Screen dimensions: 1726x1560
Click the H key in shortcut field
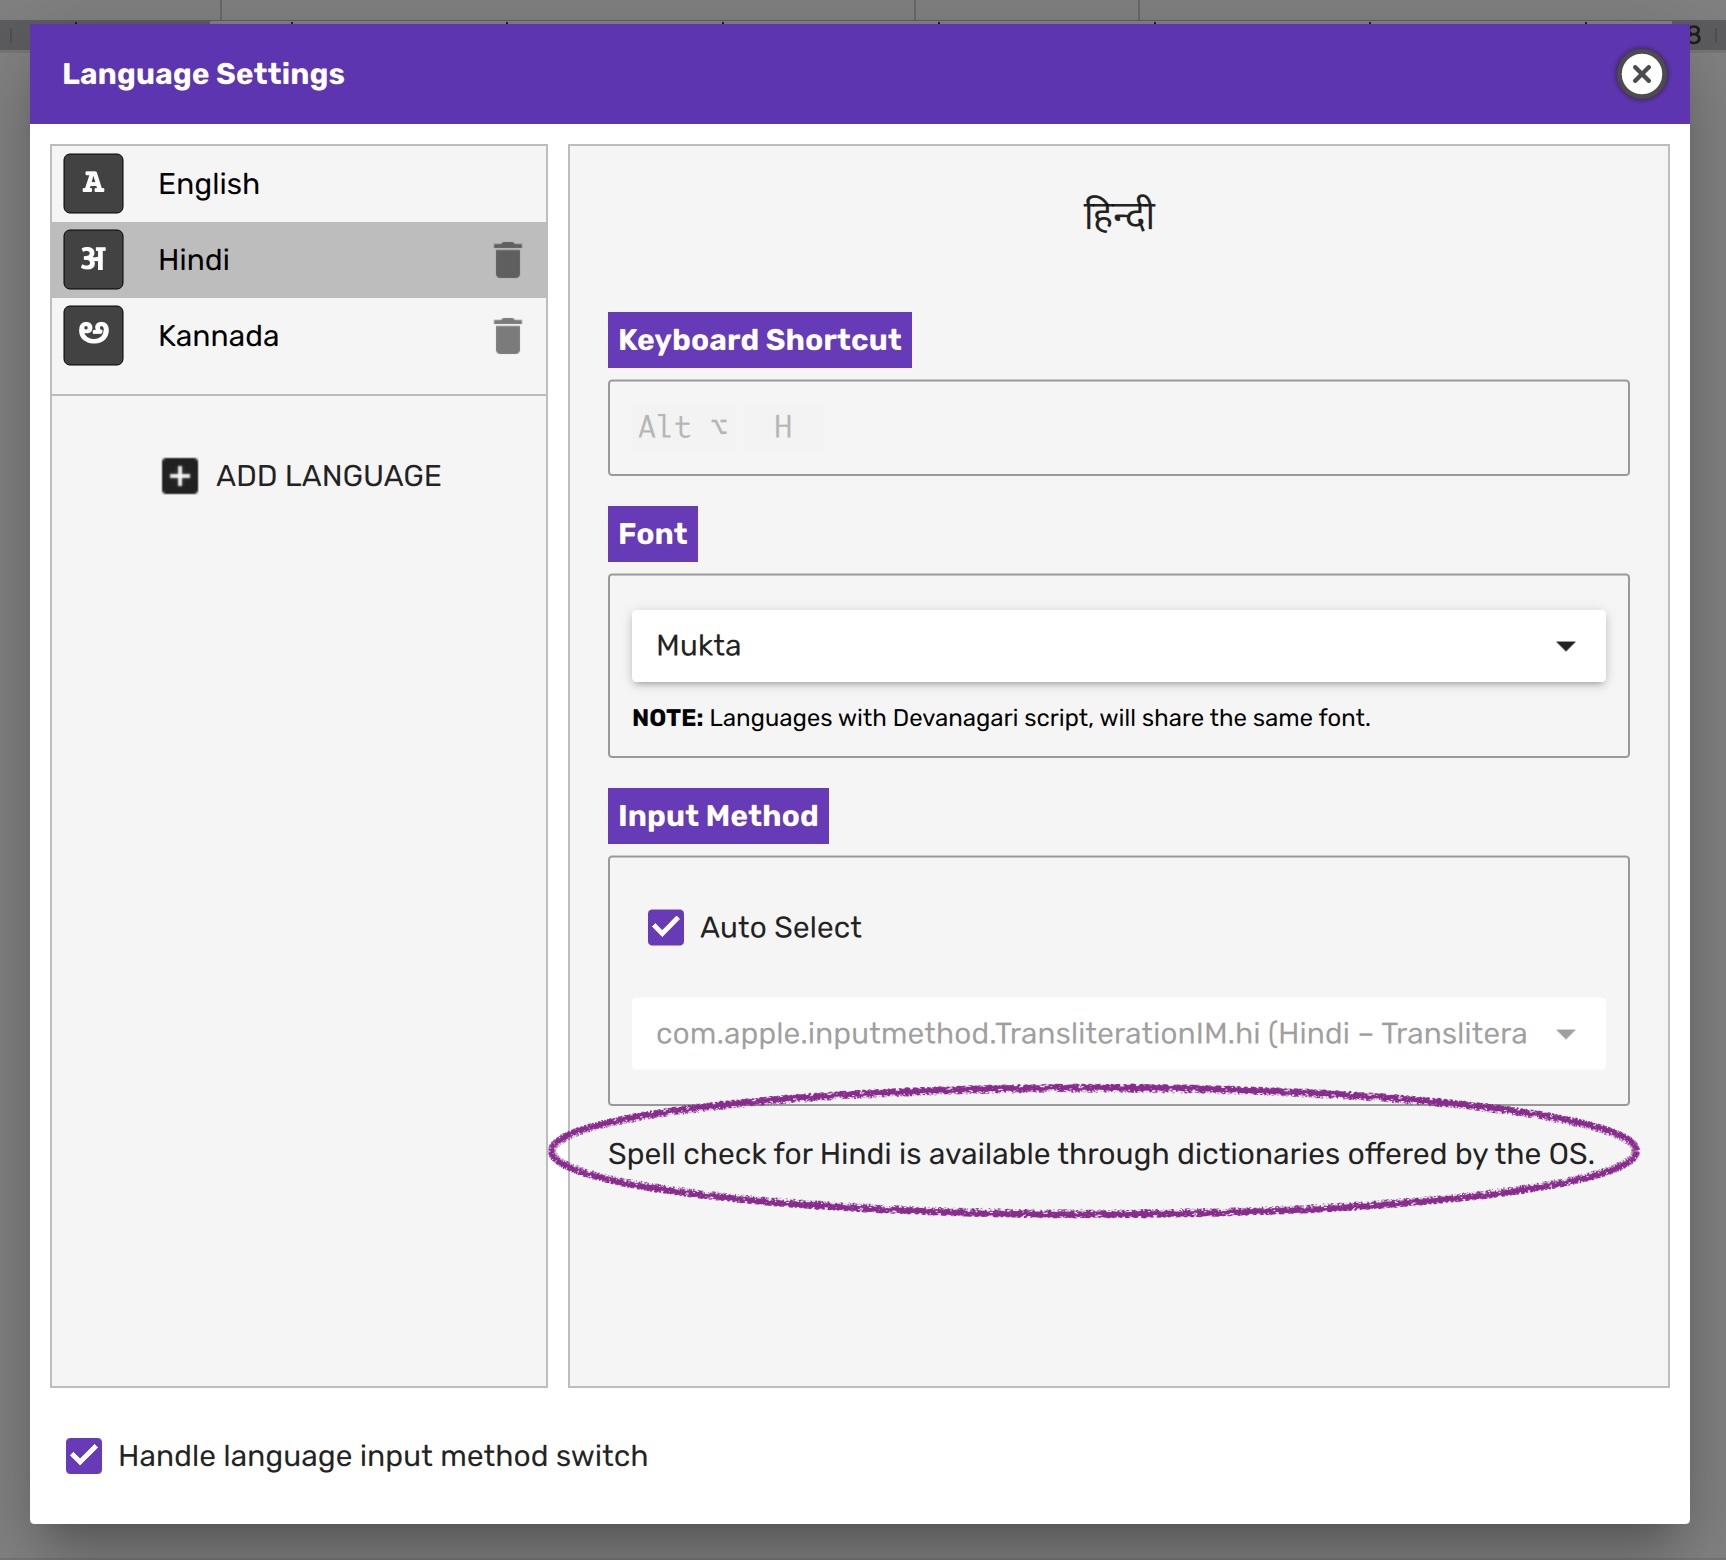point(783,427)
